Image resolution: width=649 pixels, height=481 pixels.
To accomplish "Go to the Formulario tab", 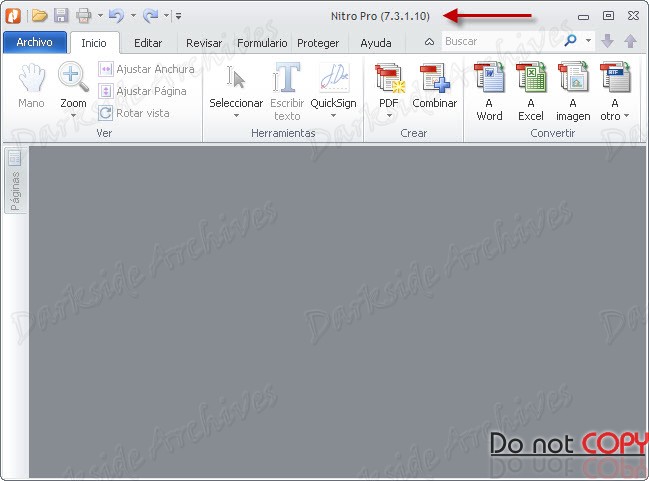I will (x=262, y=43).
